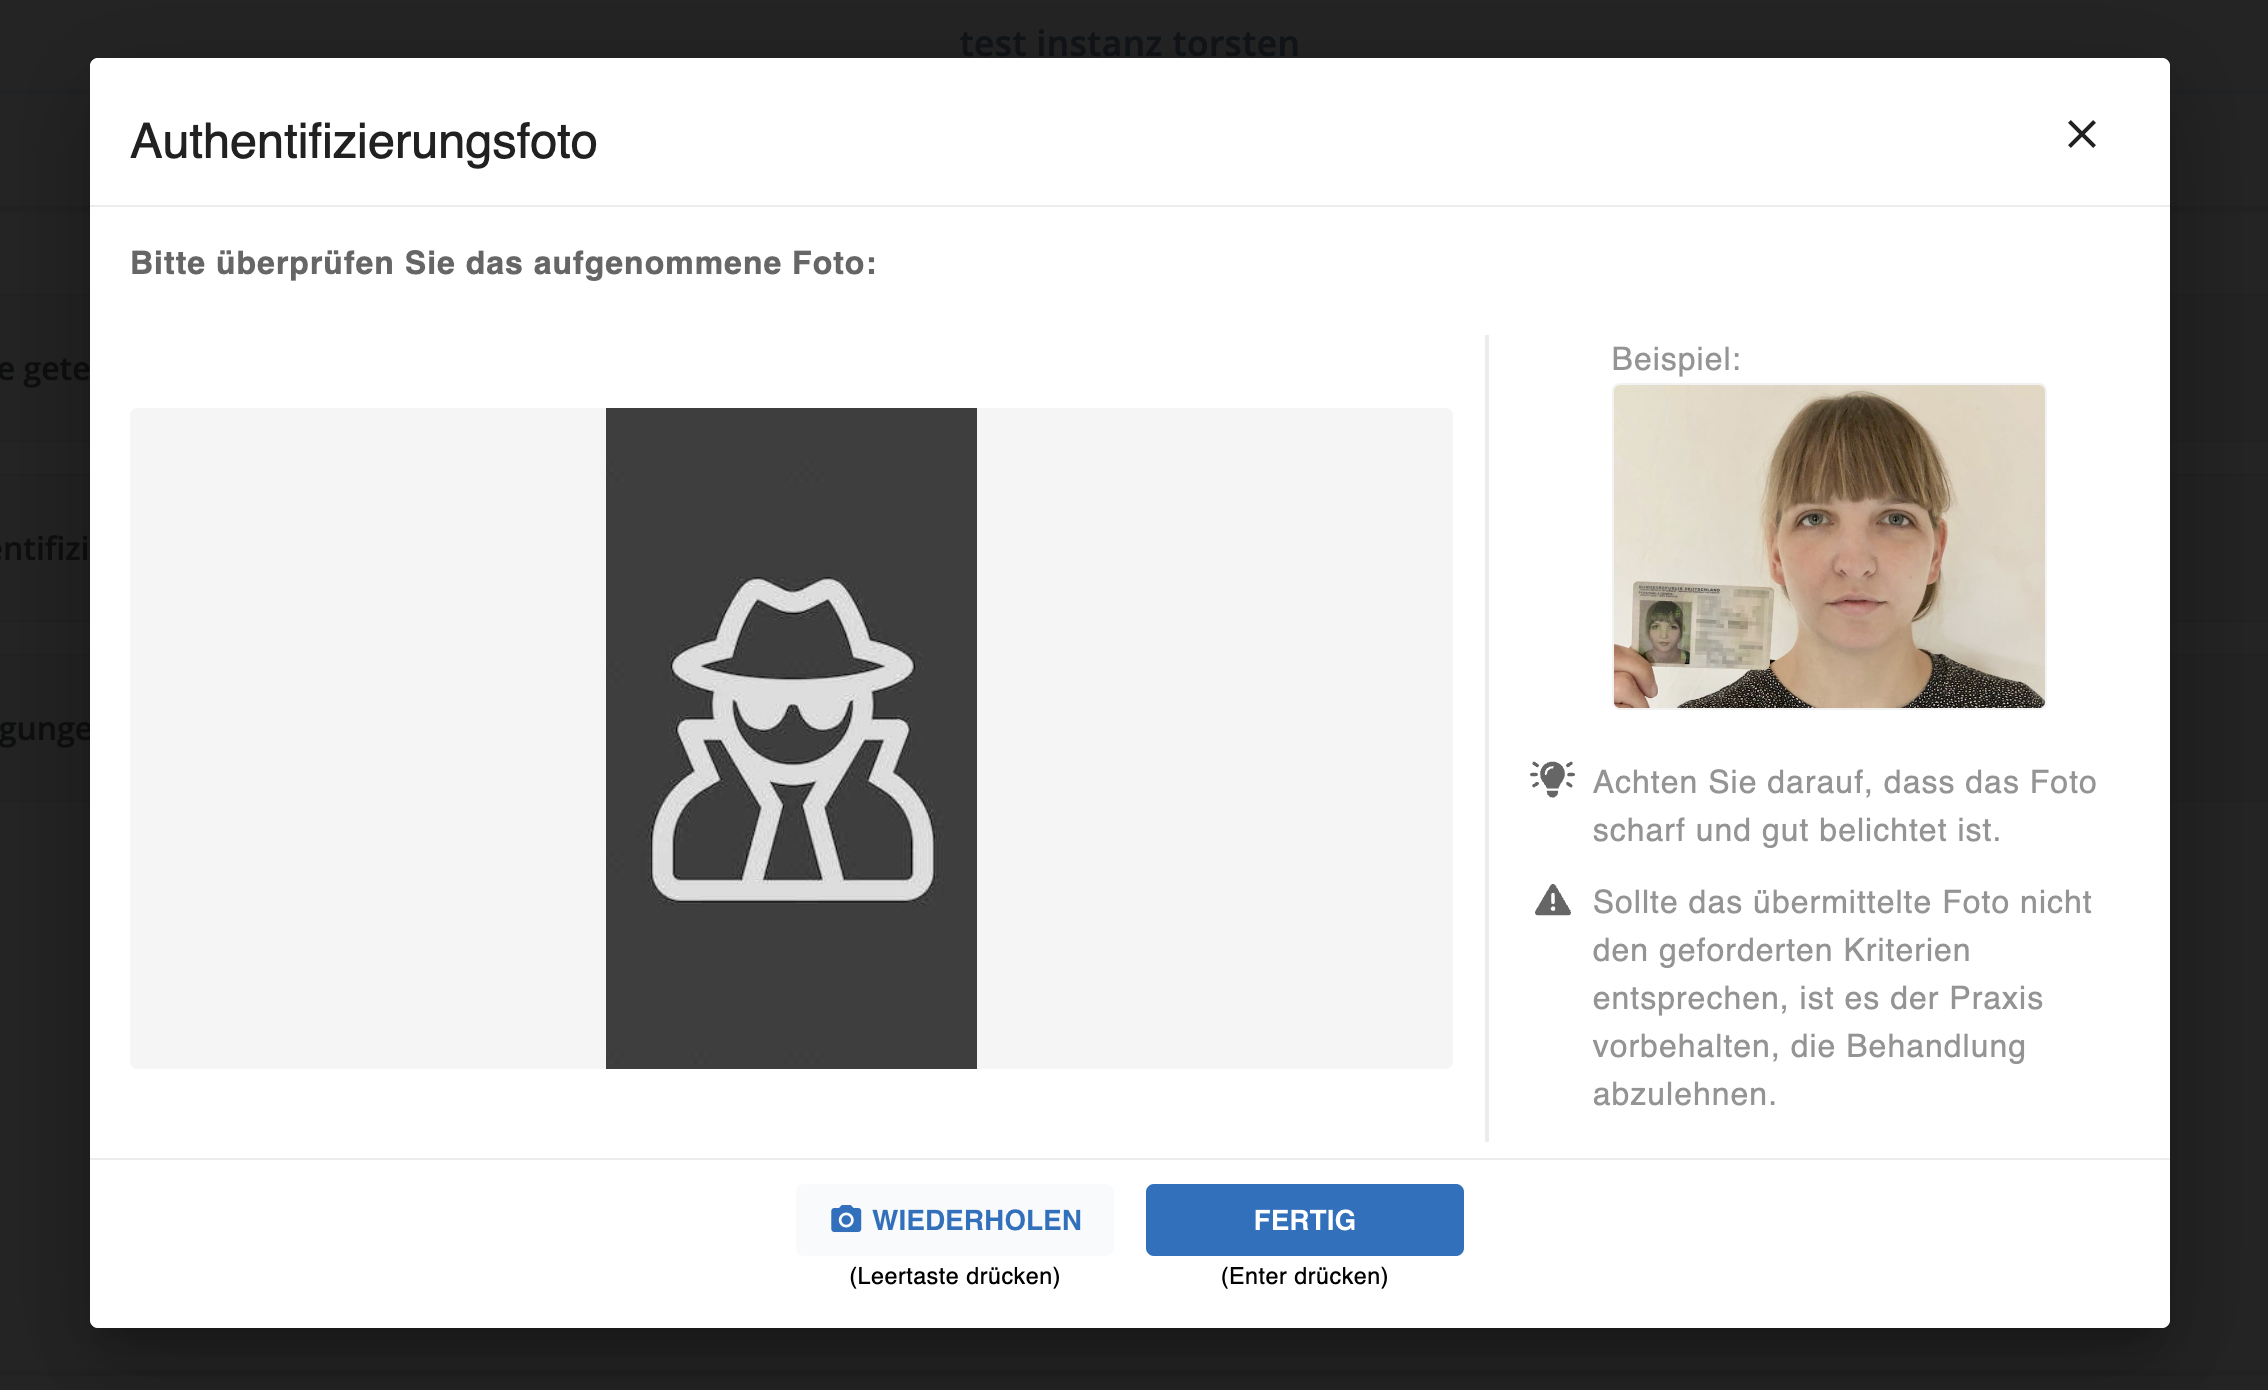Click the '(Enter drücken)' hint text
This screenshot has height=1390, width=2268.
coord(1305,1276)
